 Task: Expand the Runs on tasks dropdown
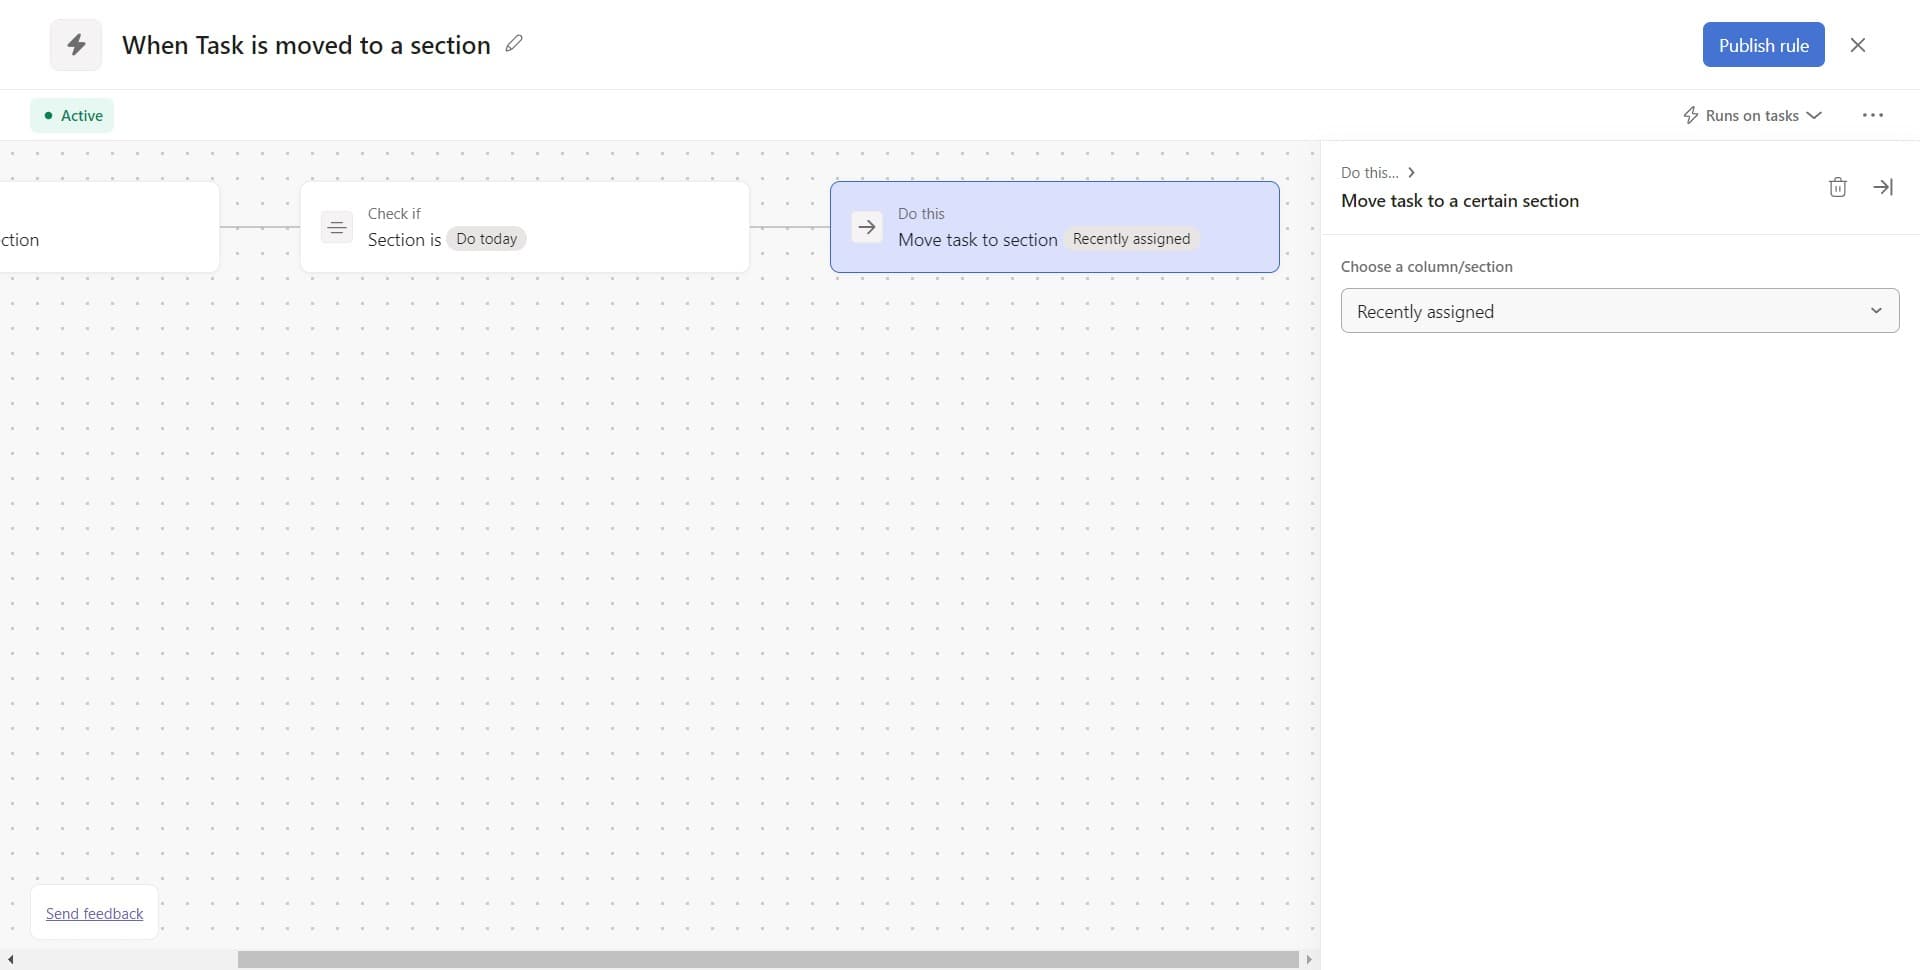tap(1752, 116)
